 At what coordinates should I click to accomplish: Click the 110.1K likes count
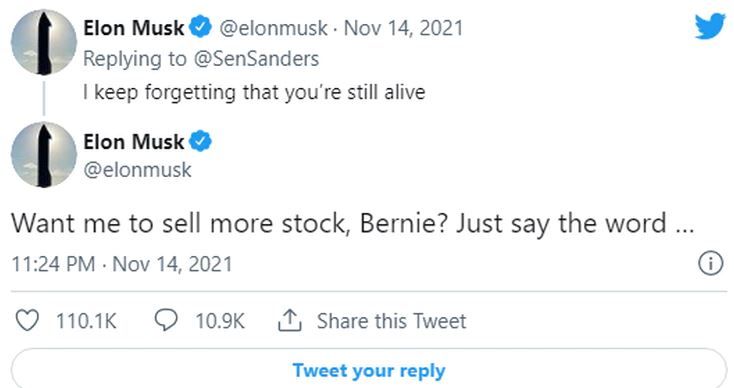tap(86, 321)
